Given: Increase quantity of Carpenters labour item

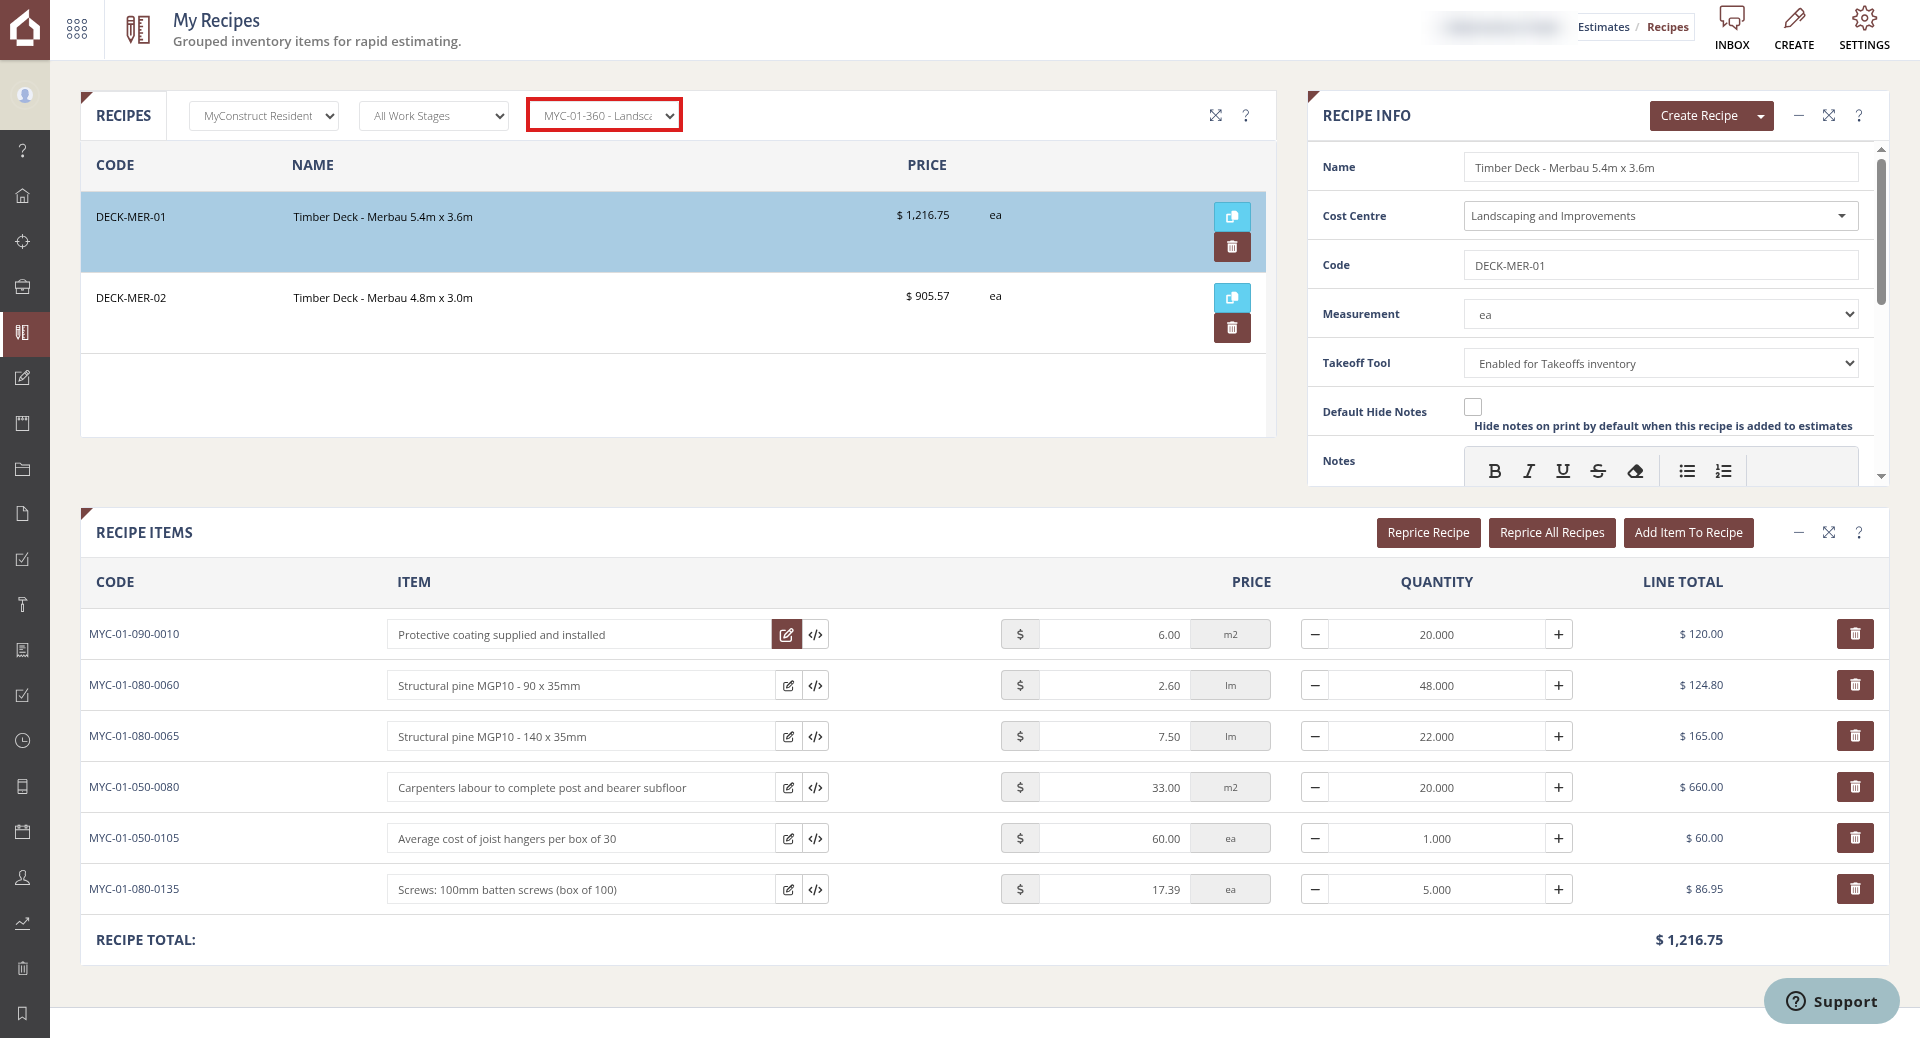Looking at the screenshot, I should coord(1558,788).
